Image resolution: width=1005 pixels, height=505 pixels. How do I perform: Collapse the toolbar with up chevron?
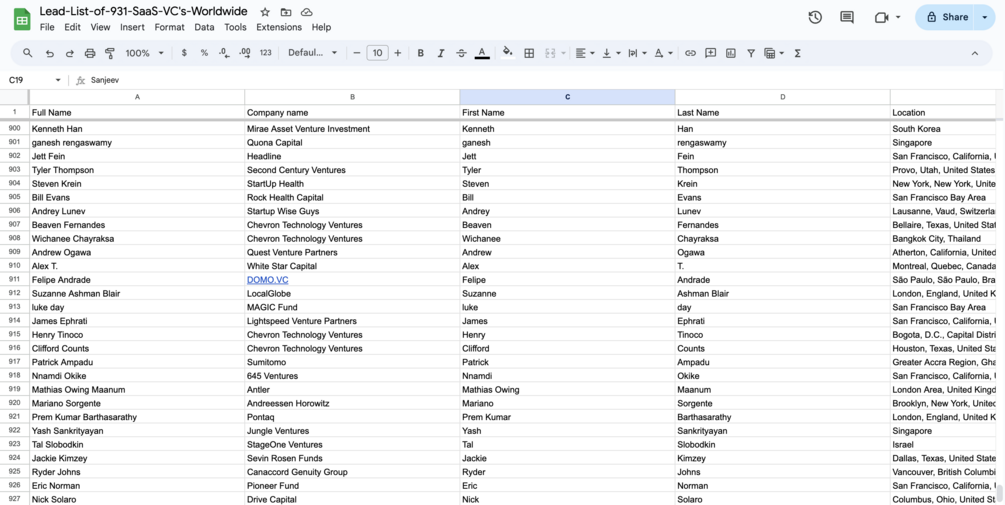[x=975, y=53]
